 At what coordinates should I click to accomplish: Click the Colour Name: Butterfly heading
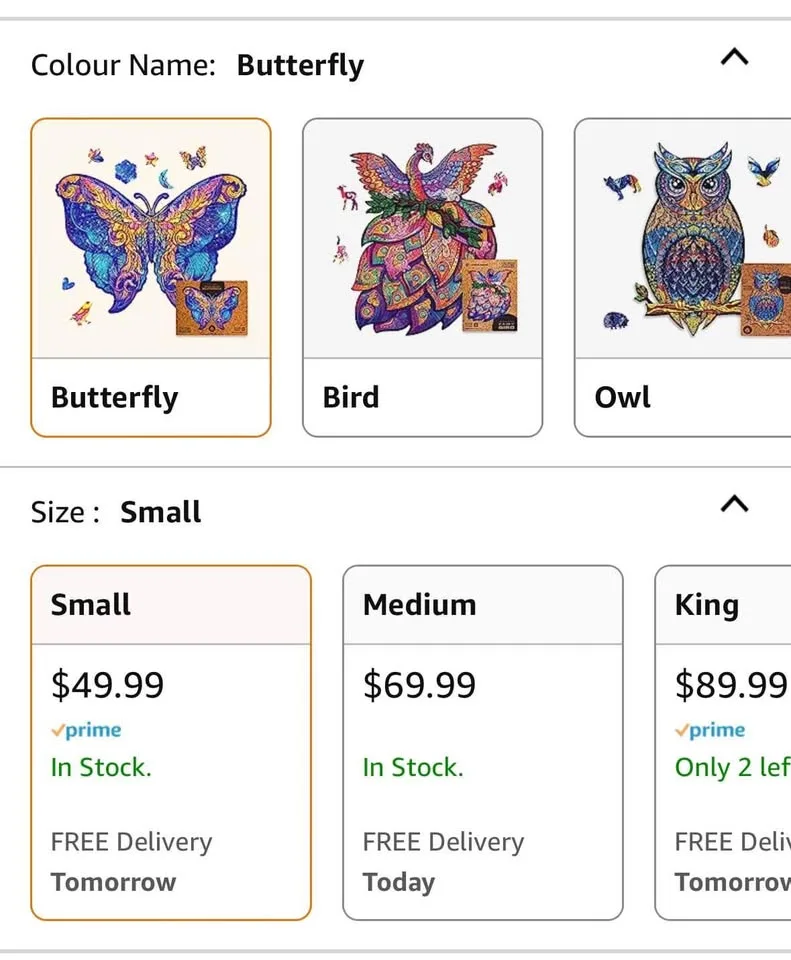(197, 65)
